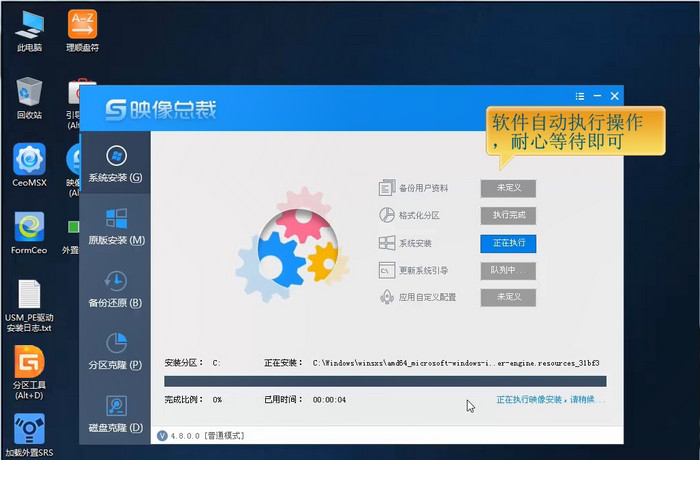
Task: Select 分区克隆 (P) sidebar tab
Action: coord(115,351)
